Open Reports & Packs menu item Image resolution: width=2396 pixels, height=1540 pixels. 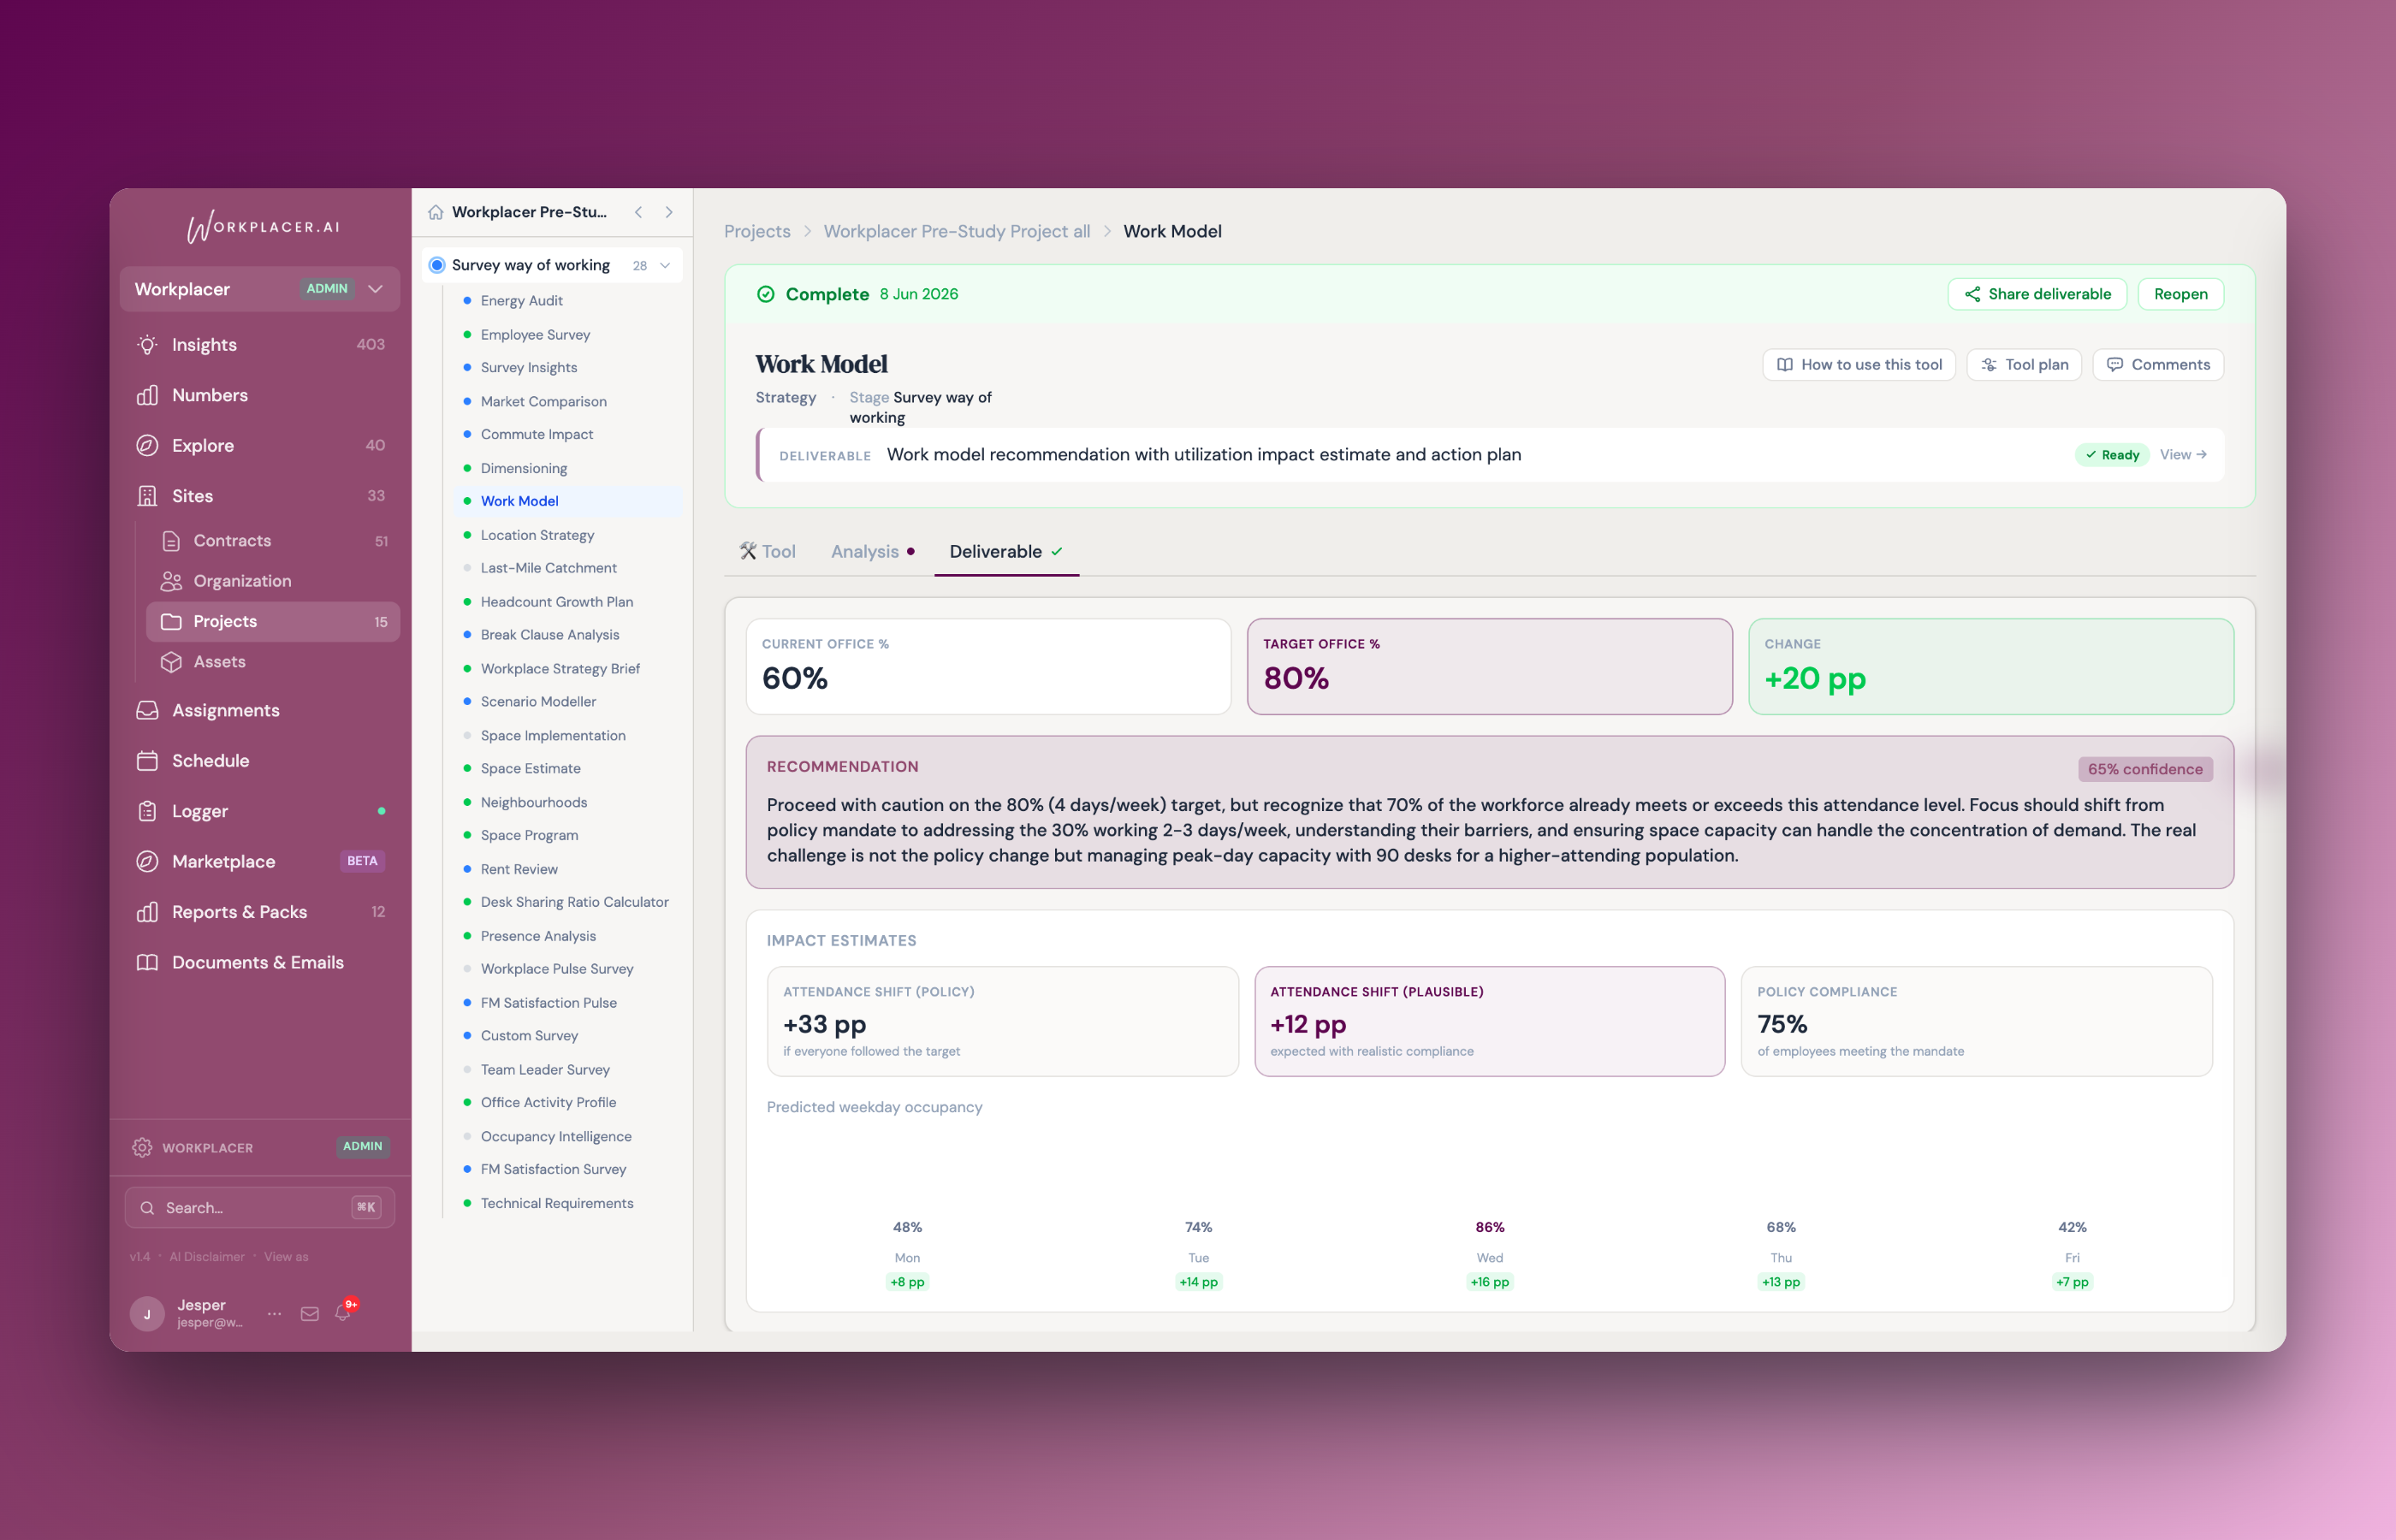[x=260, y=912]
